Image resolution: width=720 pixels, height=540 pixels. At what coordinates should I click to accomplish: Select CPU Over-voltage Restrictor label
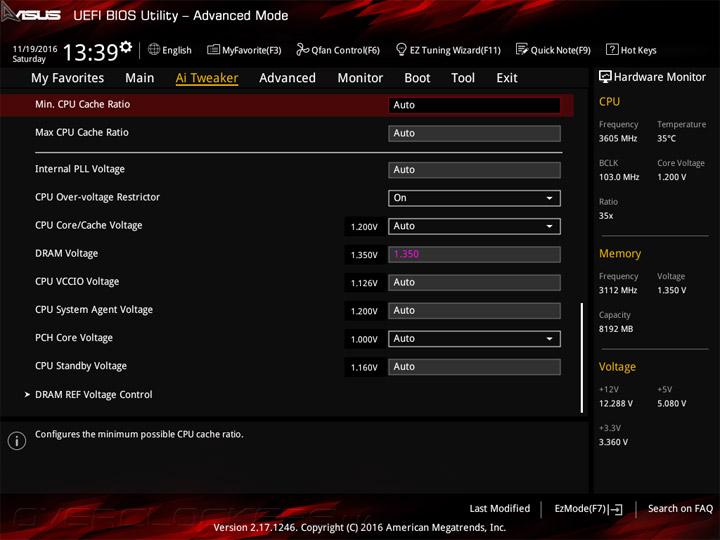(x=97, y=197)
